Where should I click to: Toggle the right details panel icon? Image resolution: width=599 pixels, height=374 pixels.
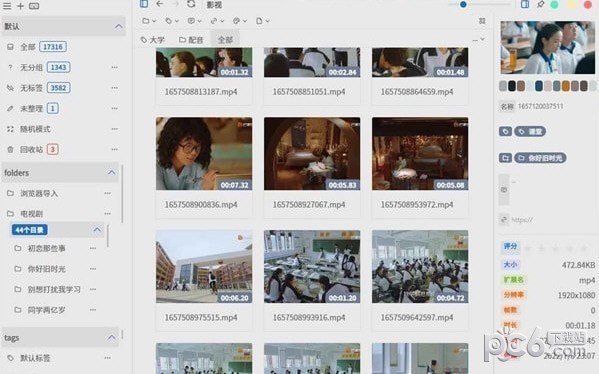[525, 4]
